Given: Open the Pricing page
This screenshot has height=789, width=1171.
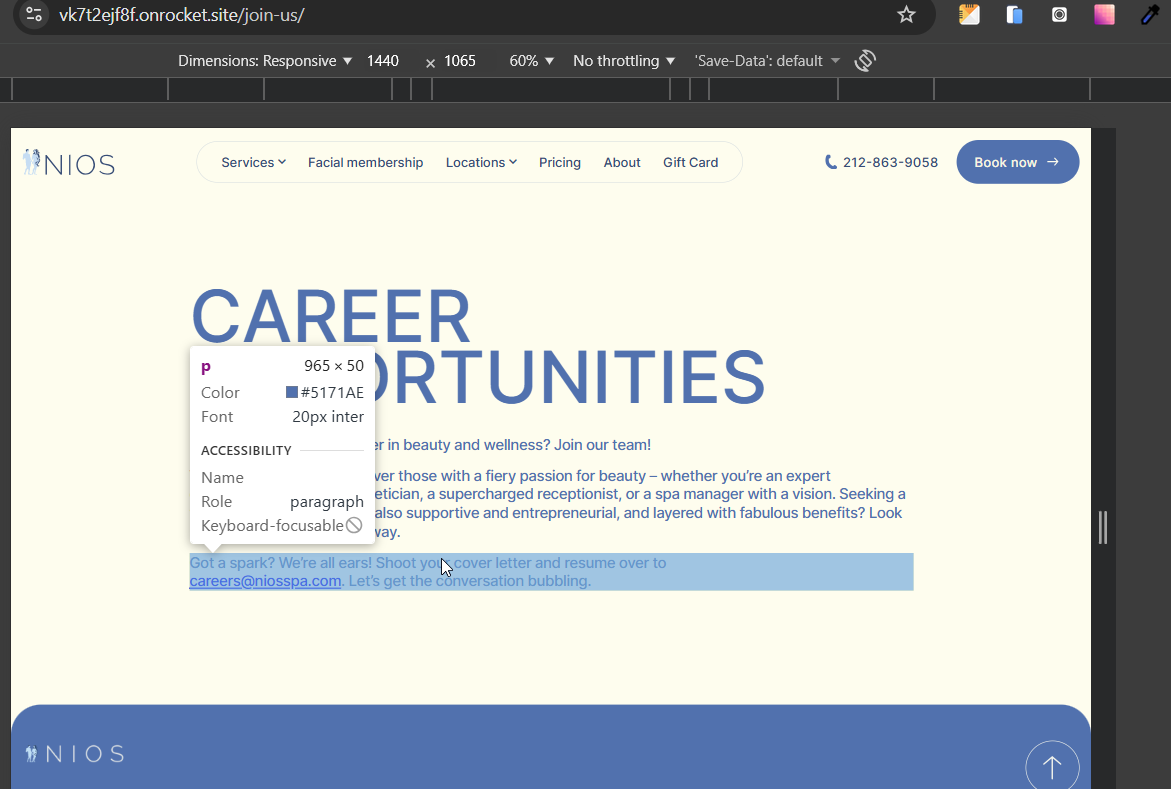Looking at the screenshot, I should tap(559, 162).
